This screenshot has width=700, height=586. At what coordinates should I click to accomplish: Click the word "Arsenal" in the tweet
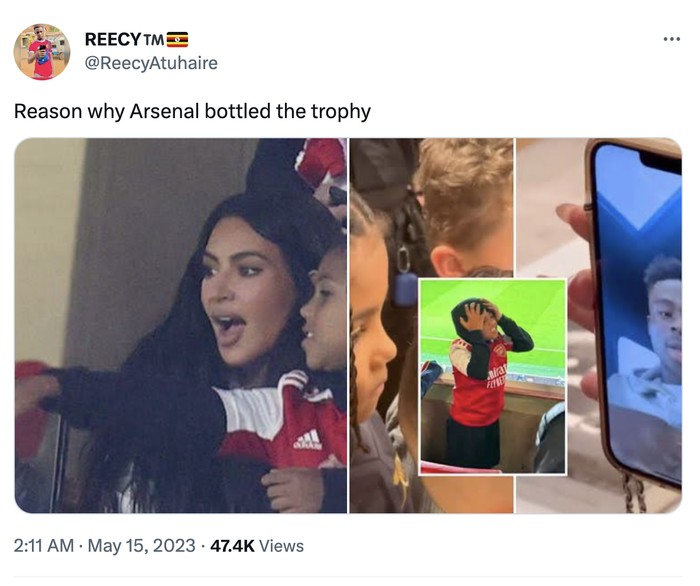point(164,111)
